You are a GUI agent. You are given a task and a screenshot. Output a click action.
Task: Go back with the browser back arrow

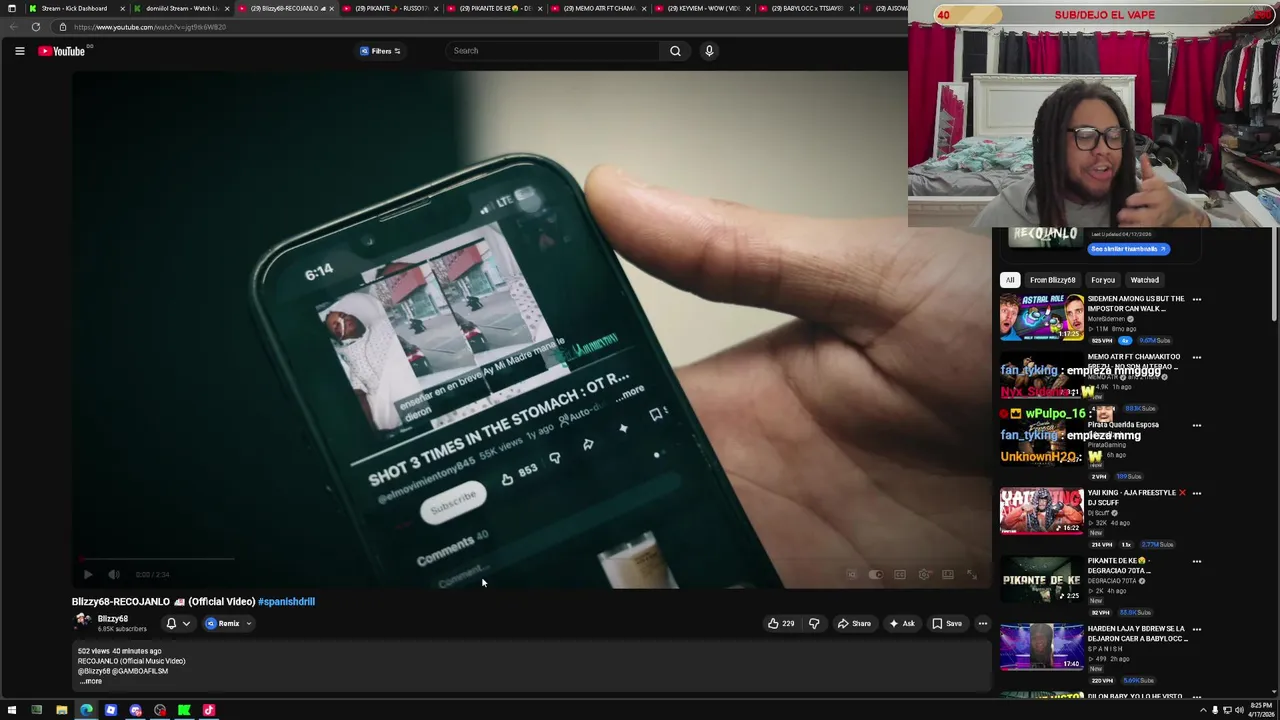[x=13, y=27]
